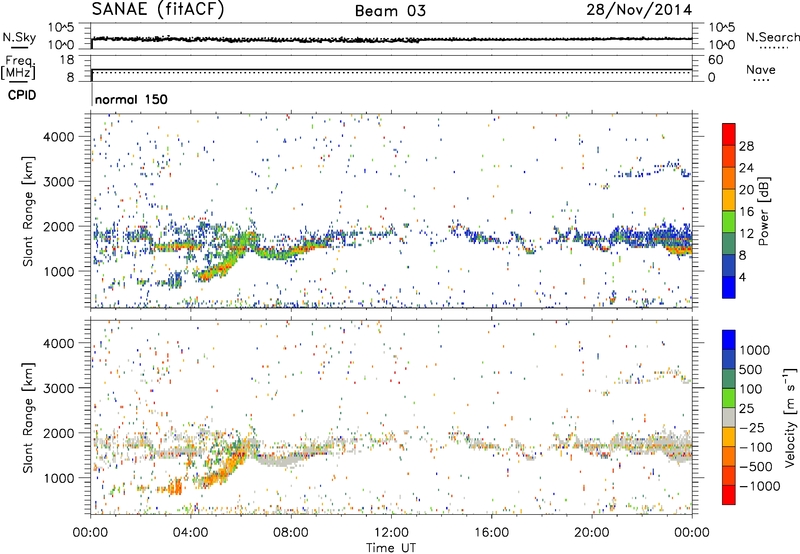Click the '60' tick on Nave axis
Image resolution: width=800 pixels, height=554 pixels.
715,60
